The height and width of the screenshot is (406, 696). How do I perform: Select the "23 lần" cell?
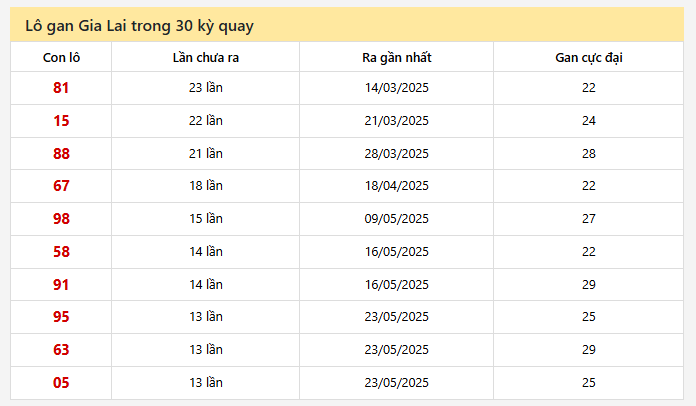pos(205,88)
